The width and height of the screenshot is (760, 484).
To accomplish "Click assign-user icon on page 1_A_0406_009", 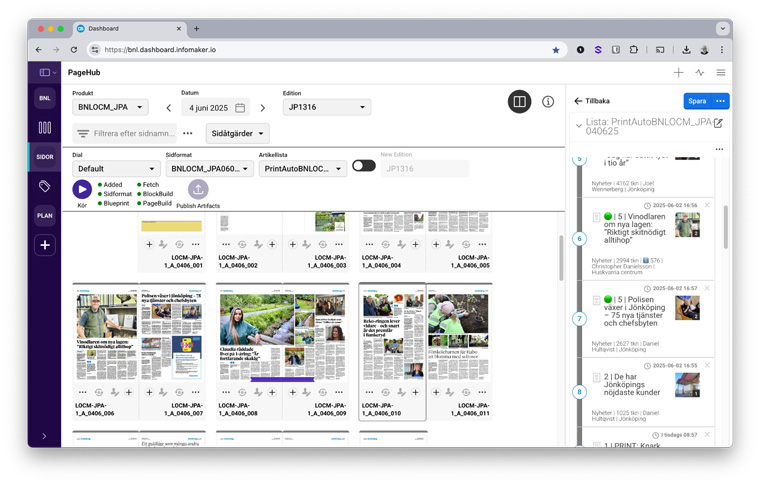I will [307, 392].
